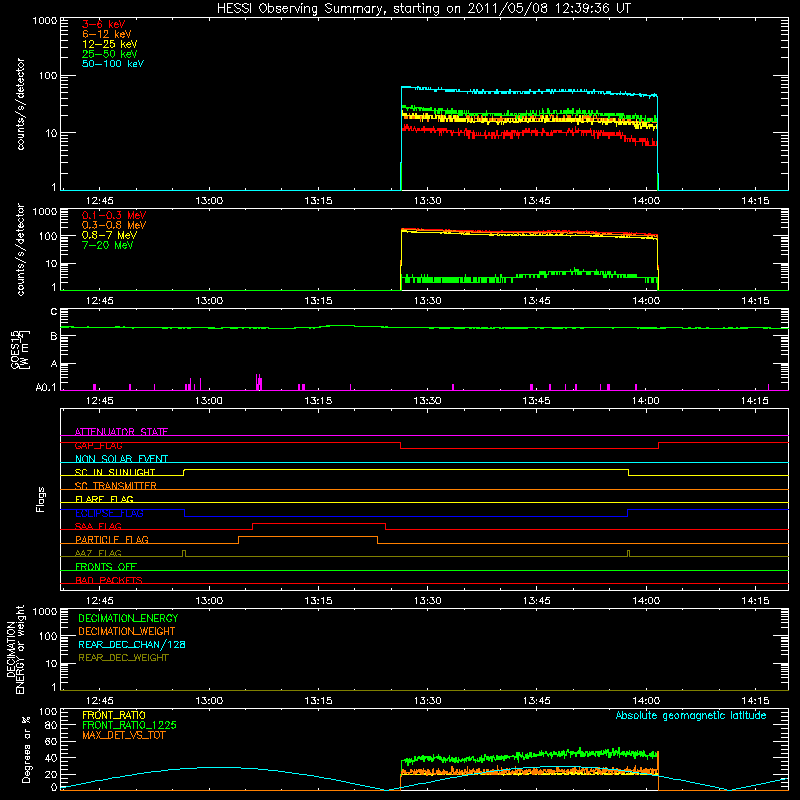
Task: Click the Absolute geomagnetic latitude label
Action: 691,715
